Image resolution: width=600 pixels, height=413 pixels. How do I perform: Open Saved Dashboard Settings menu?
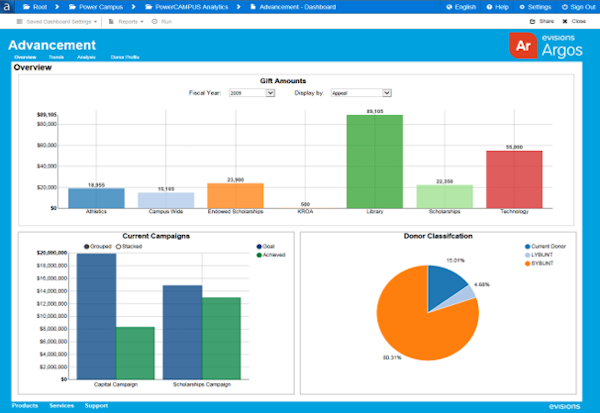(57, 22)
